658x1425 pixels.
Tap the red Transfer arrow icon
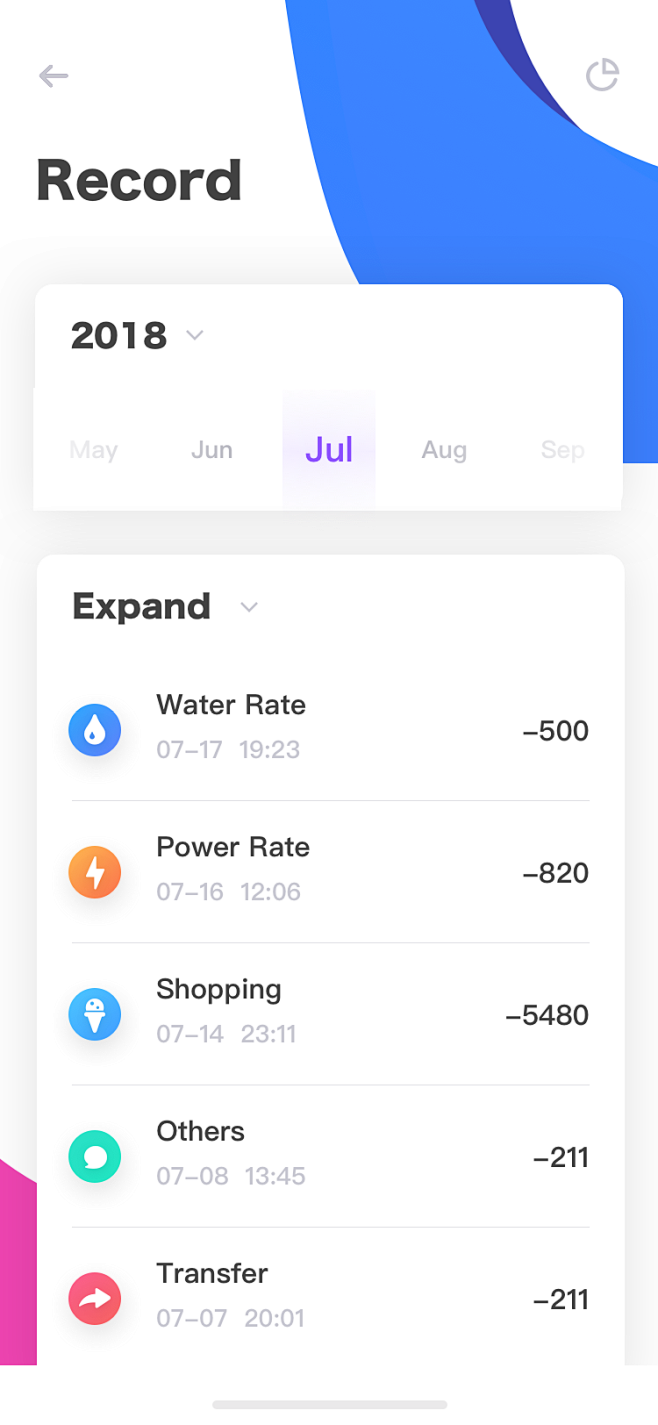pos(95,1299)
